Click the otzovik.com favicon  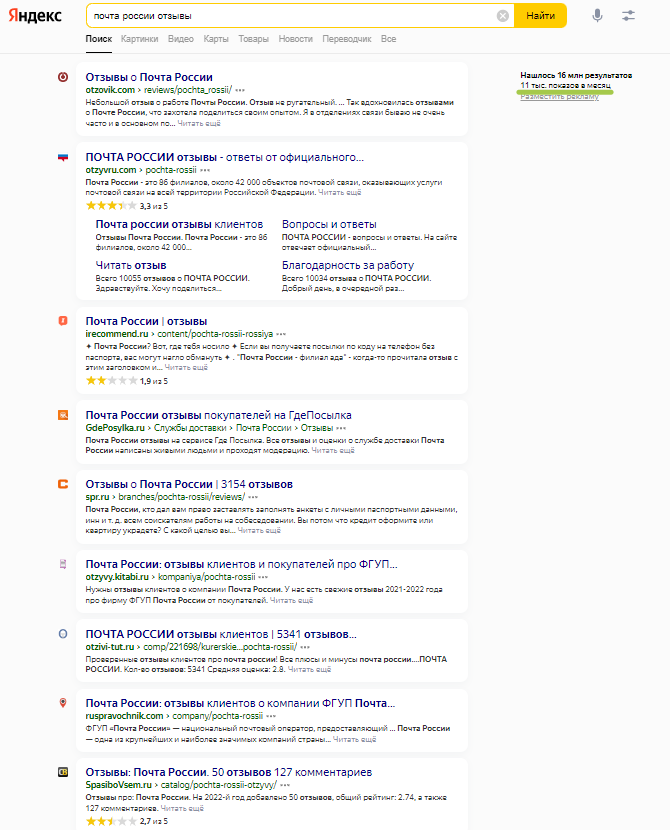tap(63, 77)
